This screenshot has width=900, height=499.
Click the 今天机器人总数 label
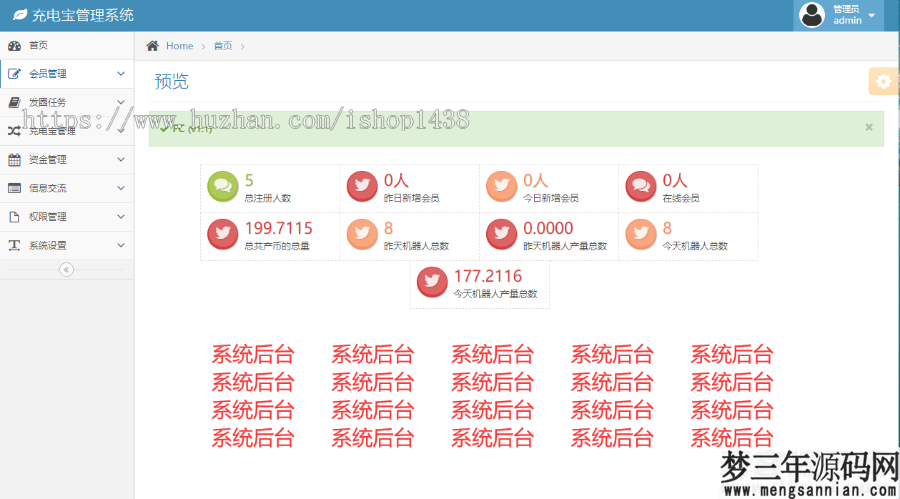[695, 246]
